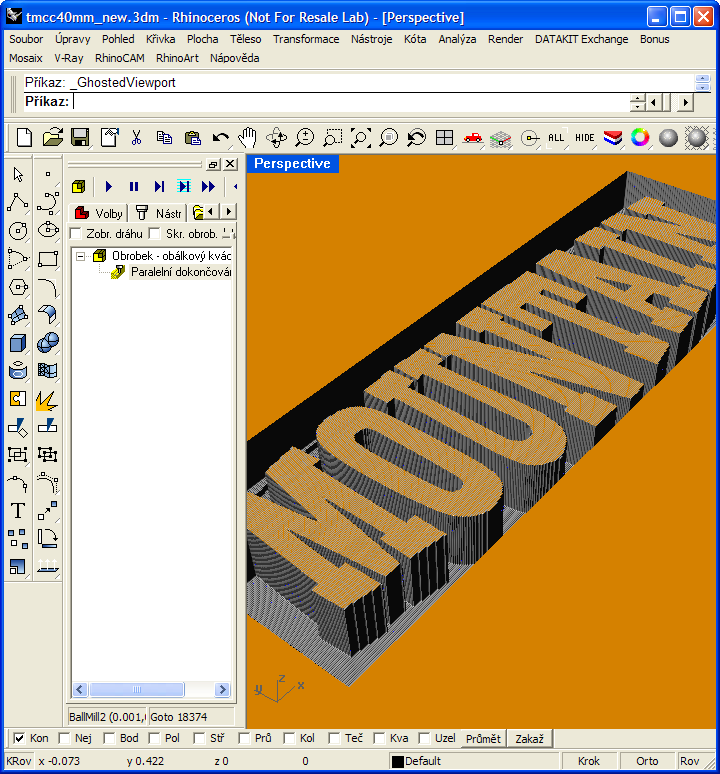Toggle the Skr. obrob. checkbox

[155, 233]
